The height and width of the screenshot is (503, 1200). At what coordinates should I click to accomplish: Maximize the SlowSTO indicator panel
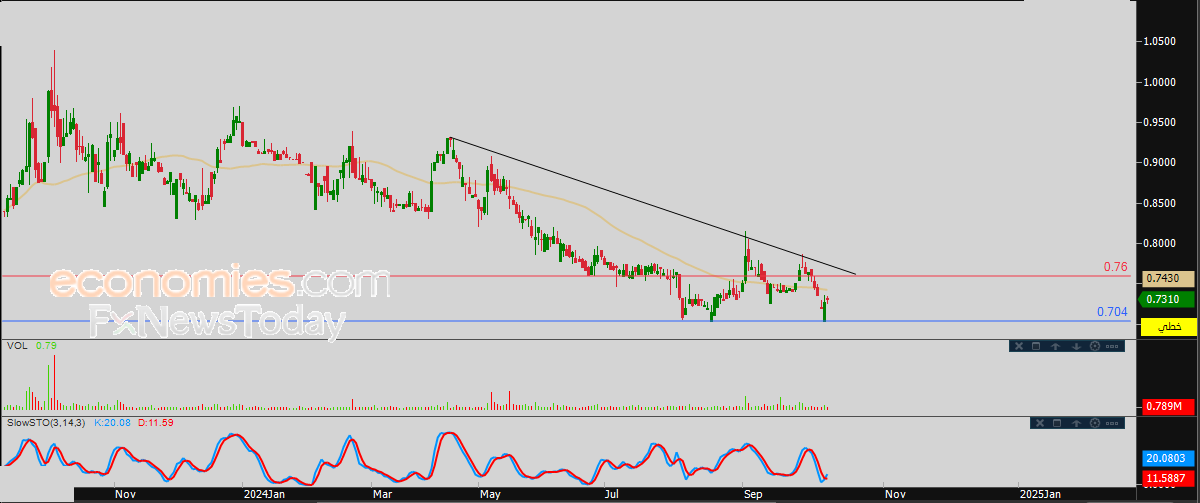[x=1057, y=423]
